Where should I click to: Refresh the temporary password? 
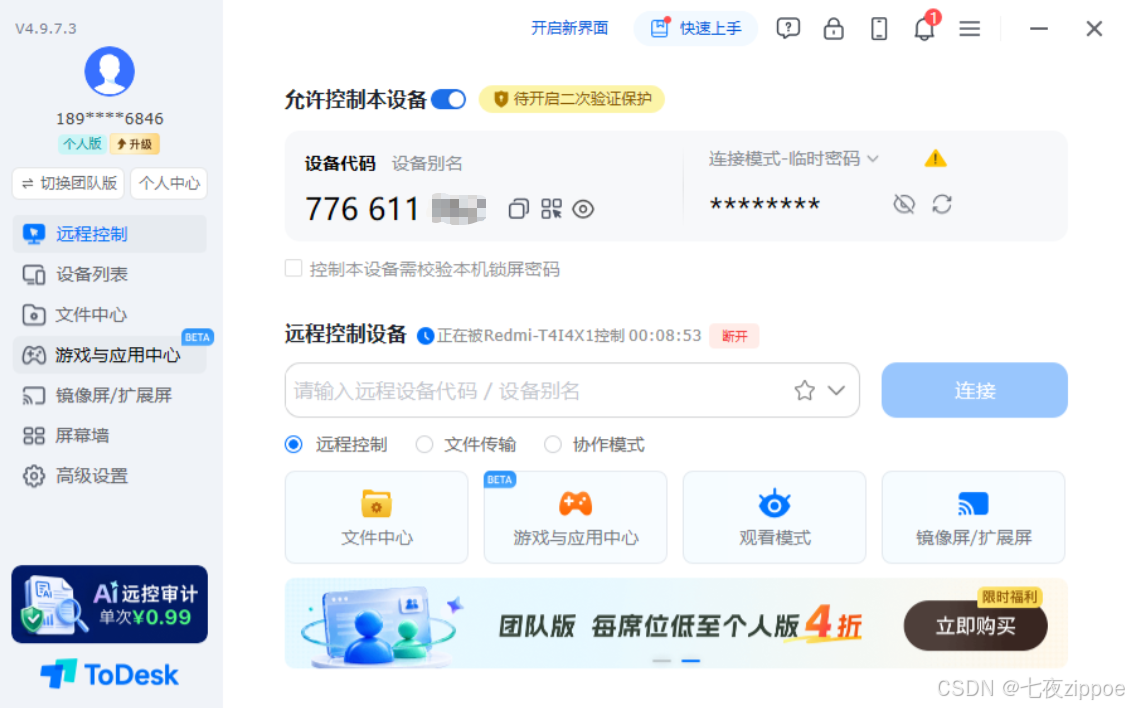point(942,204)
